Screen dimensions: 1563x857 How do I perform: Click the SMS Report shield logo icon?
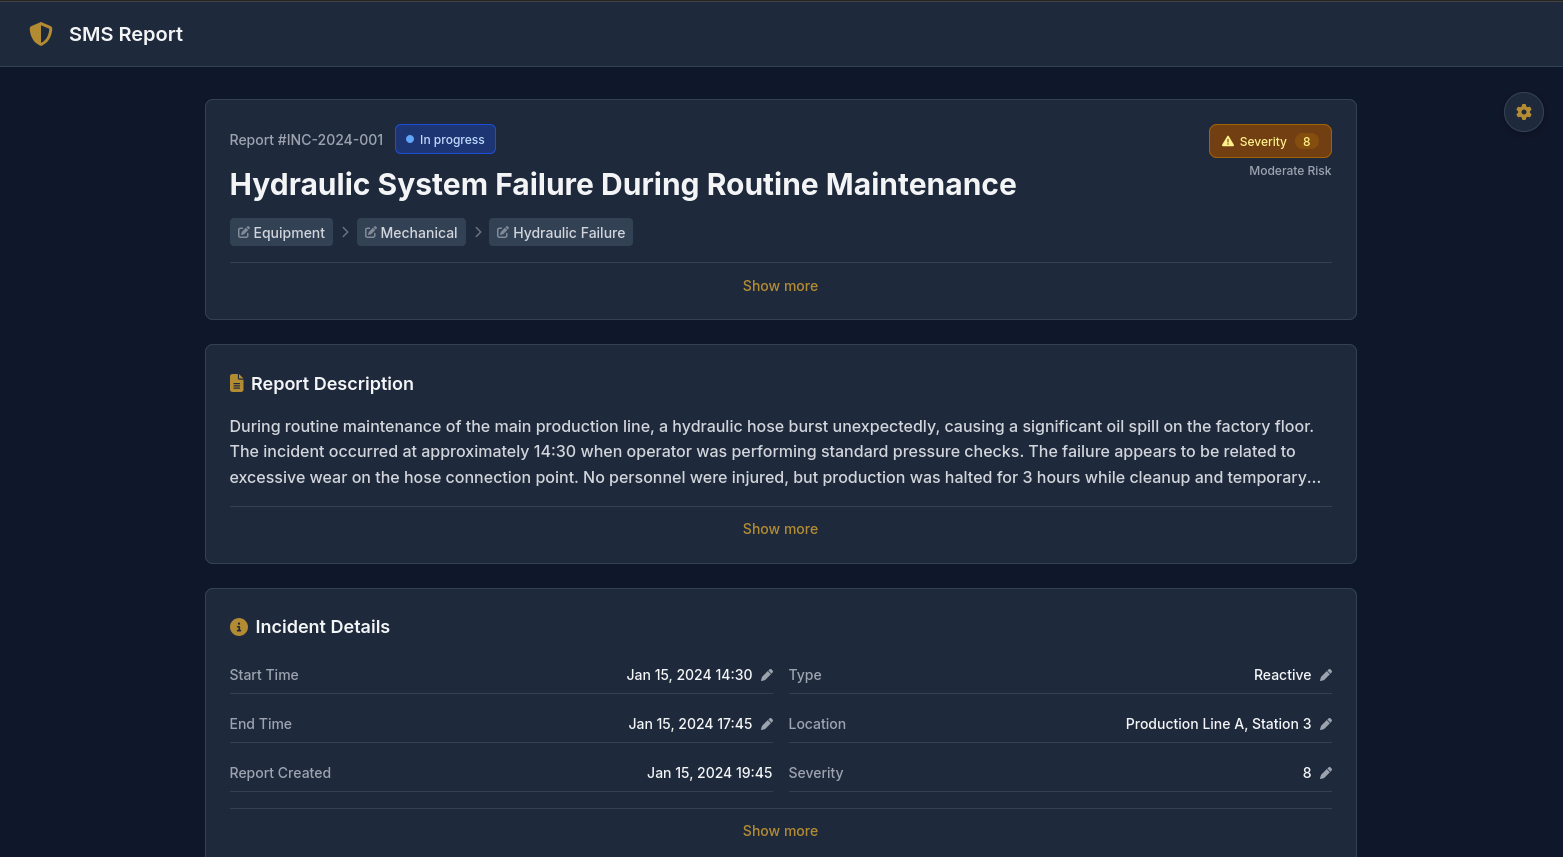point(41,34)
